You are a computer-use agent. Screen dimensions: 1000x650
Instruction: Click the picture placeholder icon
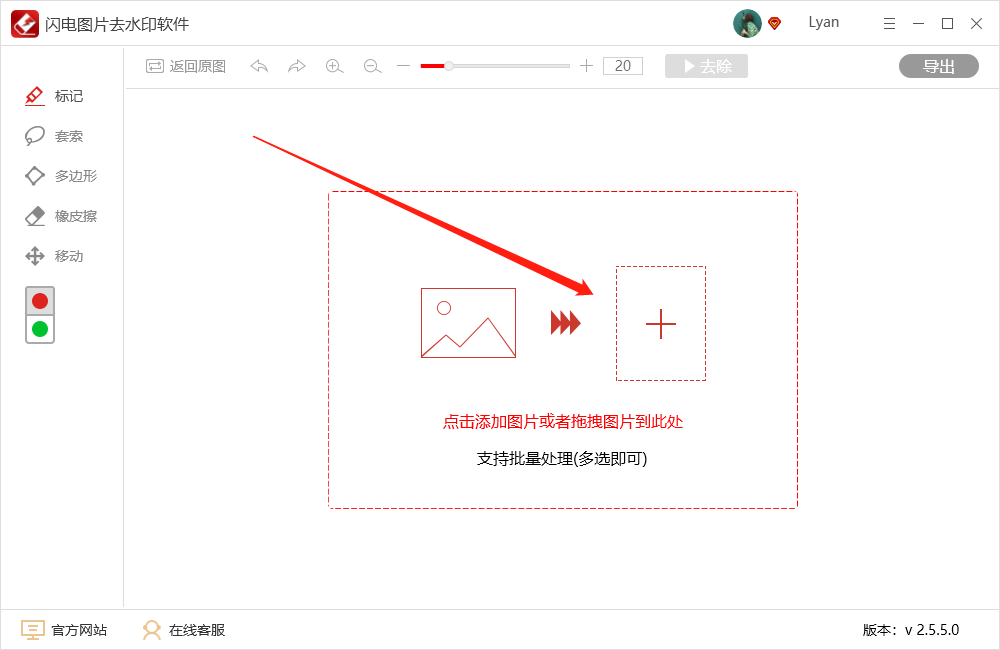(x=468, y=323)
